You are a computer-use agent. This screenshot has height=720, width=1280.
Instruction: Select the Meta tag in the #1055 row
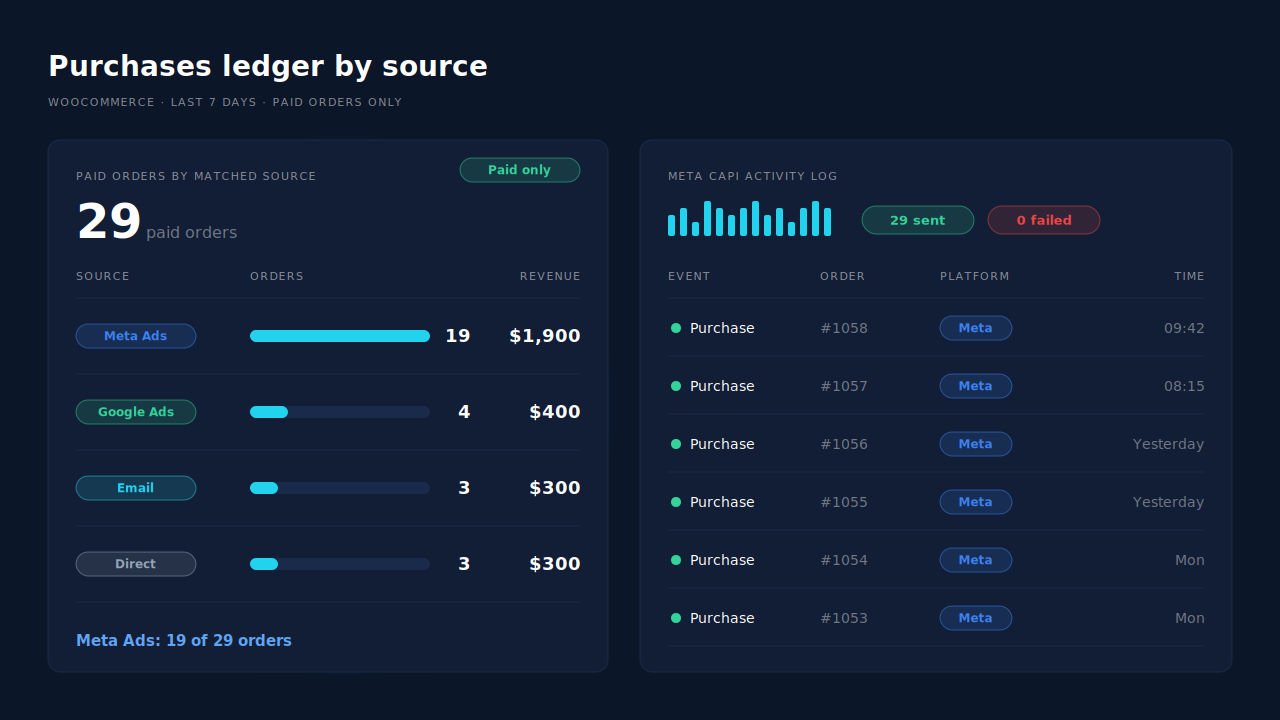pos(976,502)
